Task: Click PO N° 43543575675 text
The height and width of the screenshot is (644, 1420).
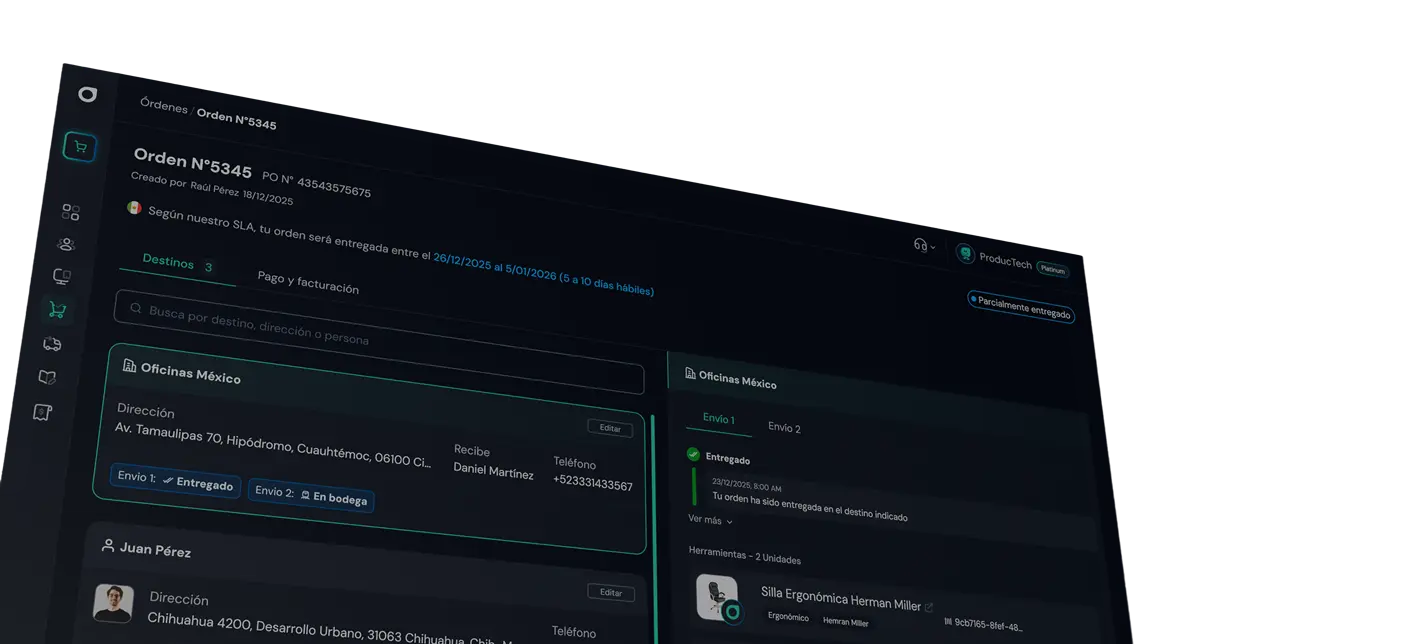Action: [x=316, y=184]
